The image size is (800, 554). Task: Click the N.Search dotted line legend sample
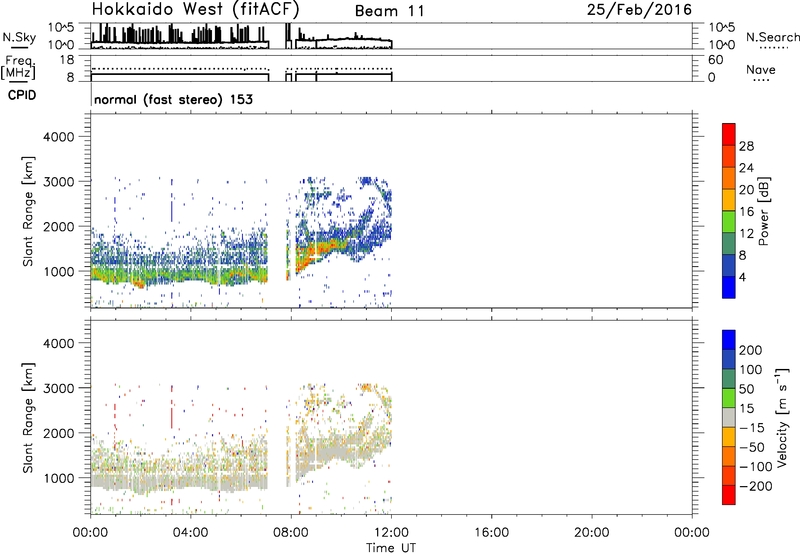pyautogui.click(x=773, y=48)
